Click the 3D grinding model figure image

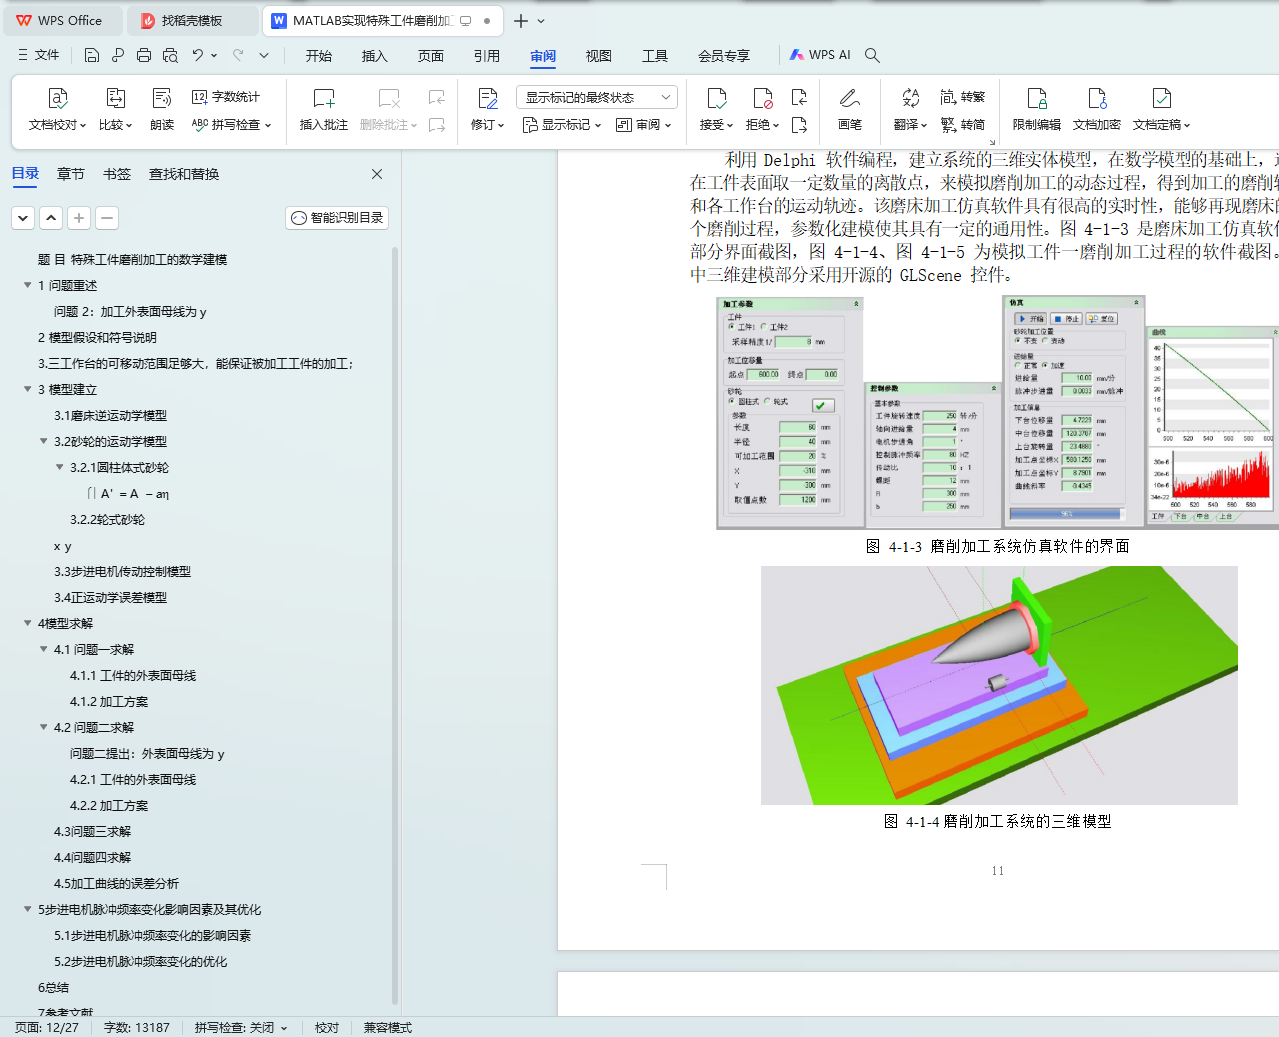(x=999, y=685)
